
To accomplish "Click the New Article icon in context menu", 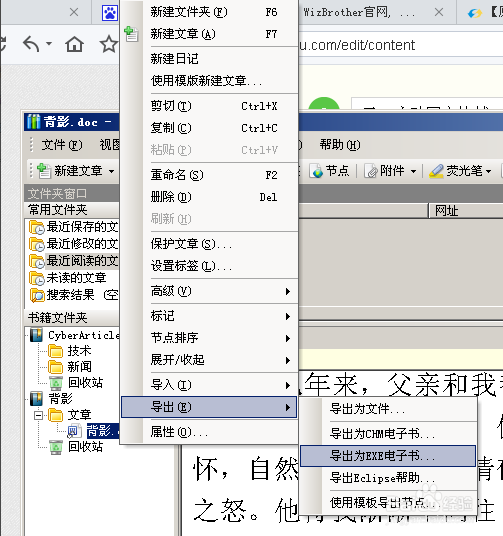I will [x=131, y=34].
